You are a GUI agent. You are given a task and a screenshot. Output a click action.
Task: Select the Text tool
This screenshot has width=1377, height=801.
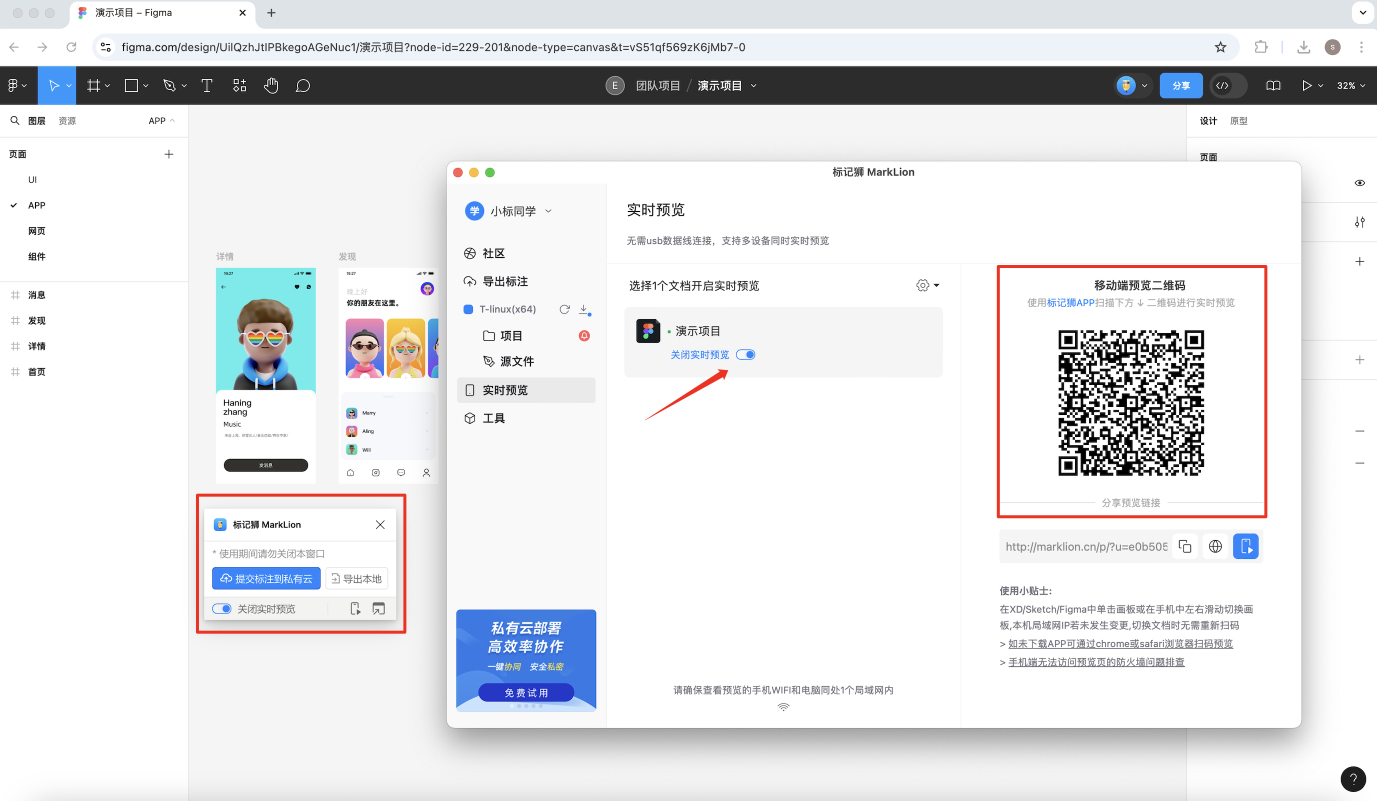206,85
